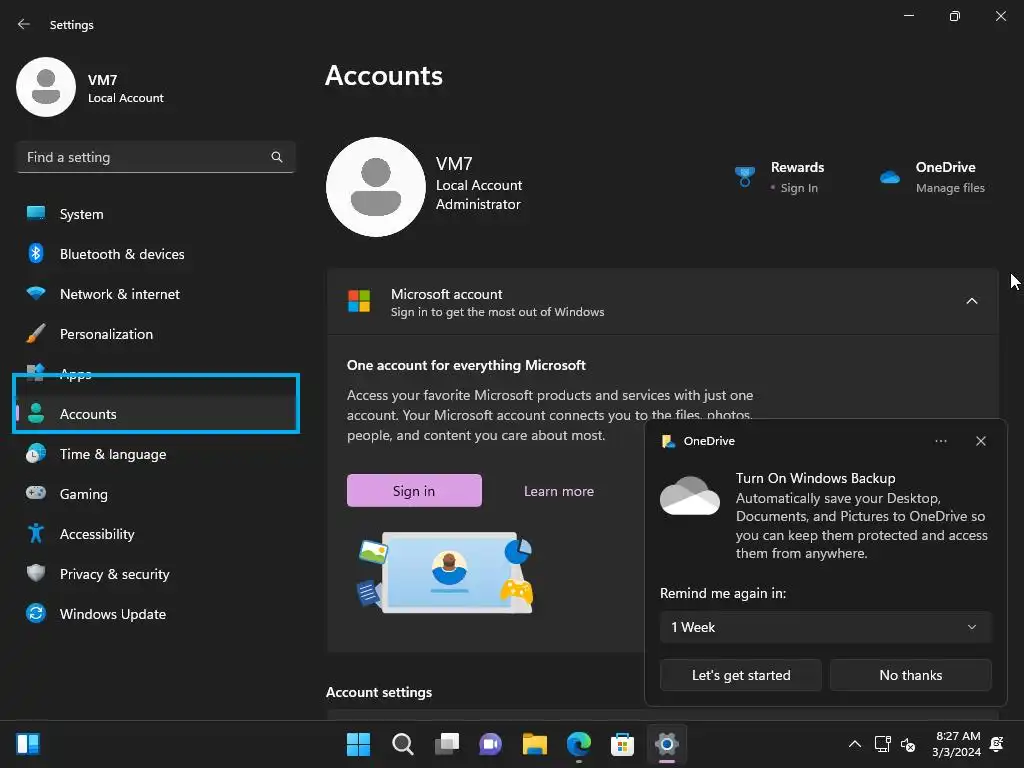Screen dimensions: 1024x768
Task: Click the Rewards medal icon
Action: [744, 176]
